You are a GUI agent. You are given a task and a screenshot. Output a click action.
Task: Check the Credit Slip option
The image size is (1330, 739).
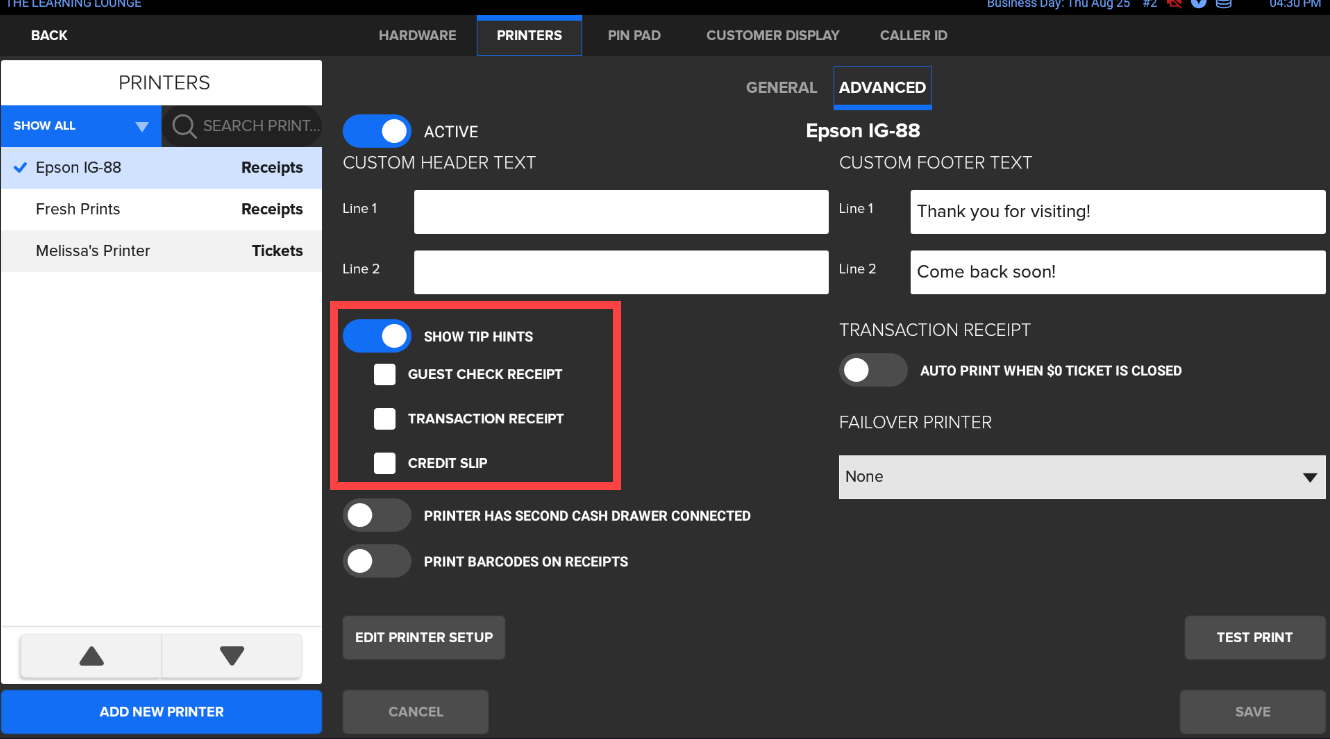pyautogui.click(x=385, y=463)
